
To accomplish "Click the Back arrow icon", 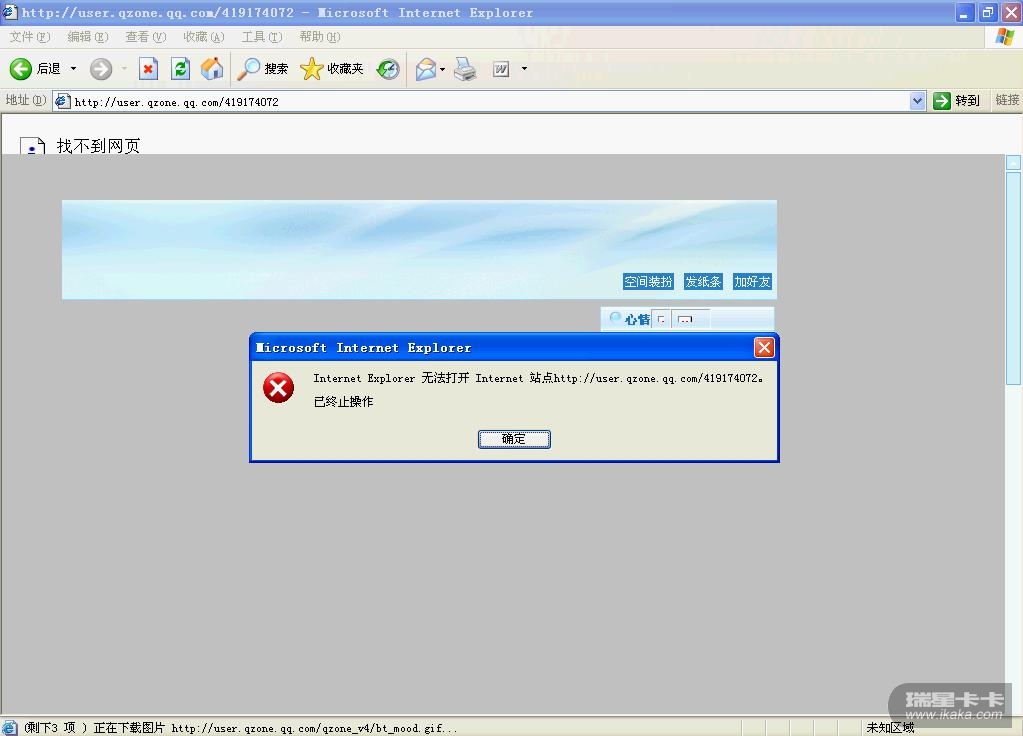I will [20, 69].
